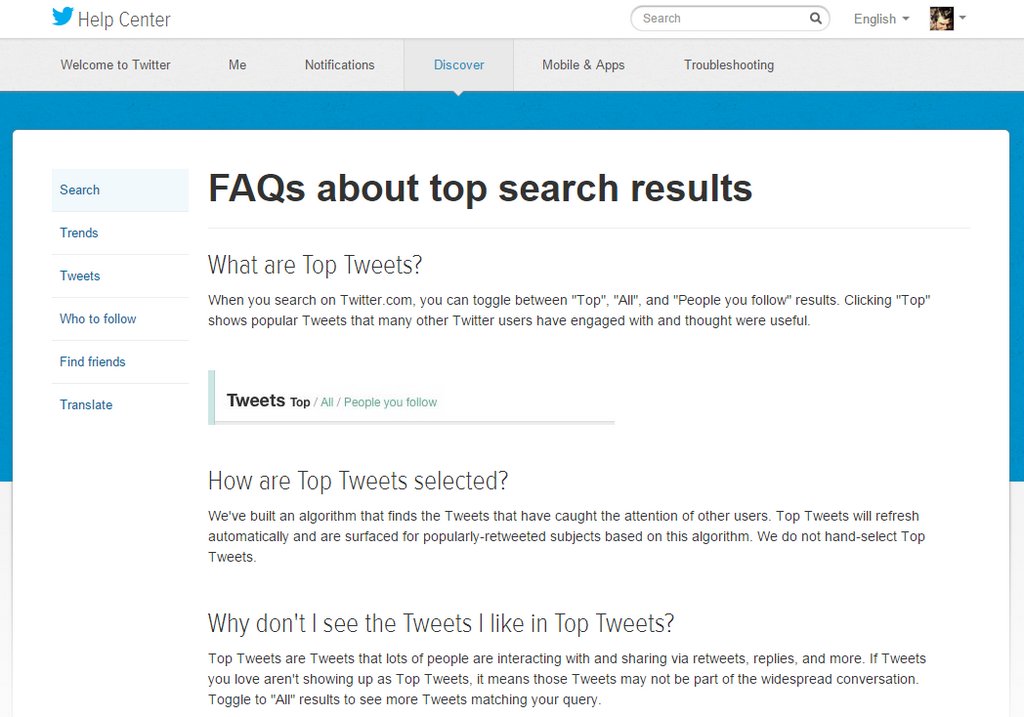Open the user avatar profile picture

pyautogui.click(x=941, y=18)
